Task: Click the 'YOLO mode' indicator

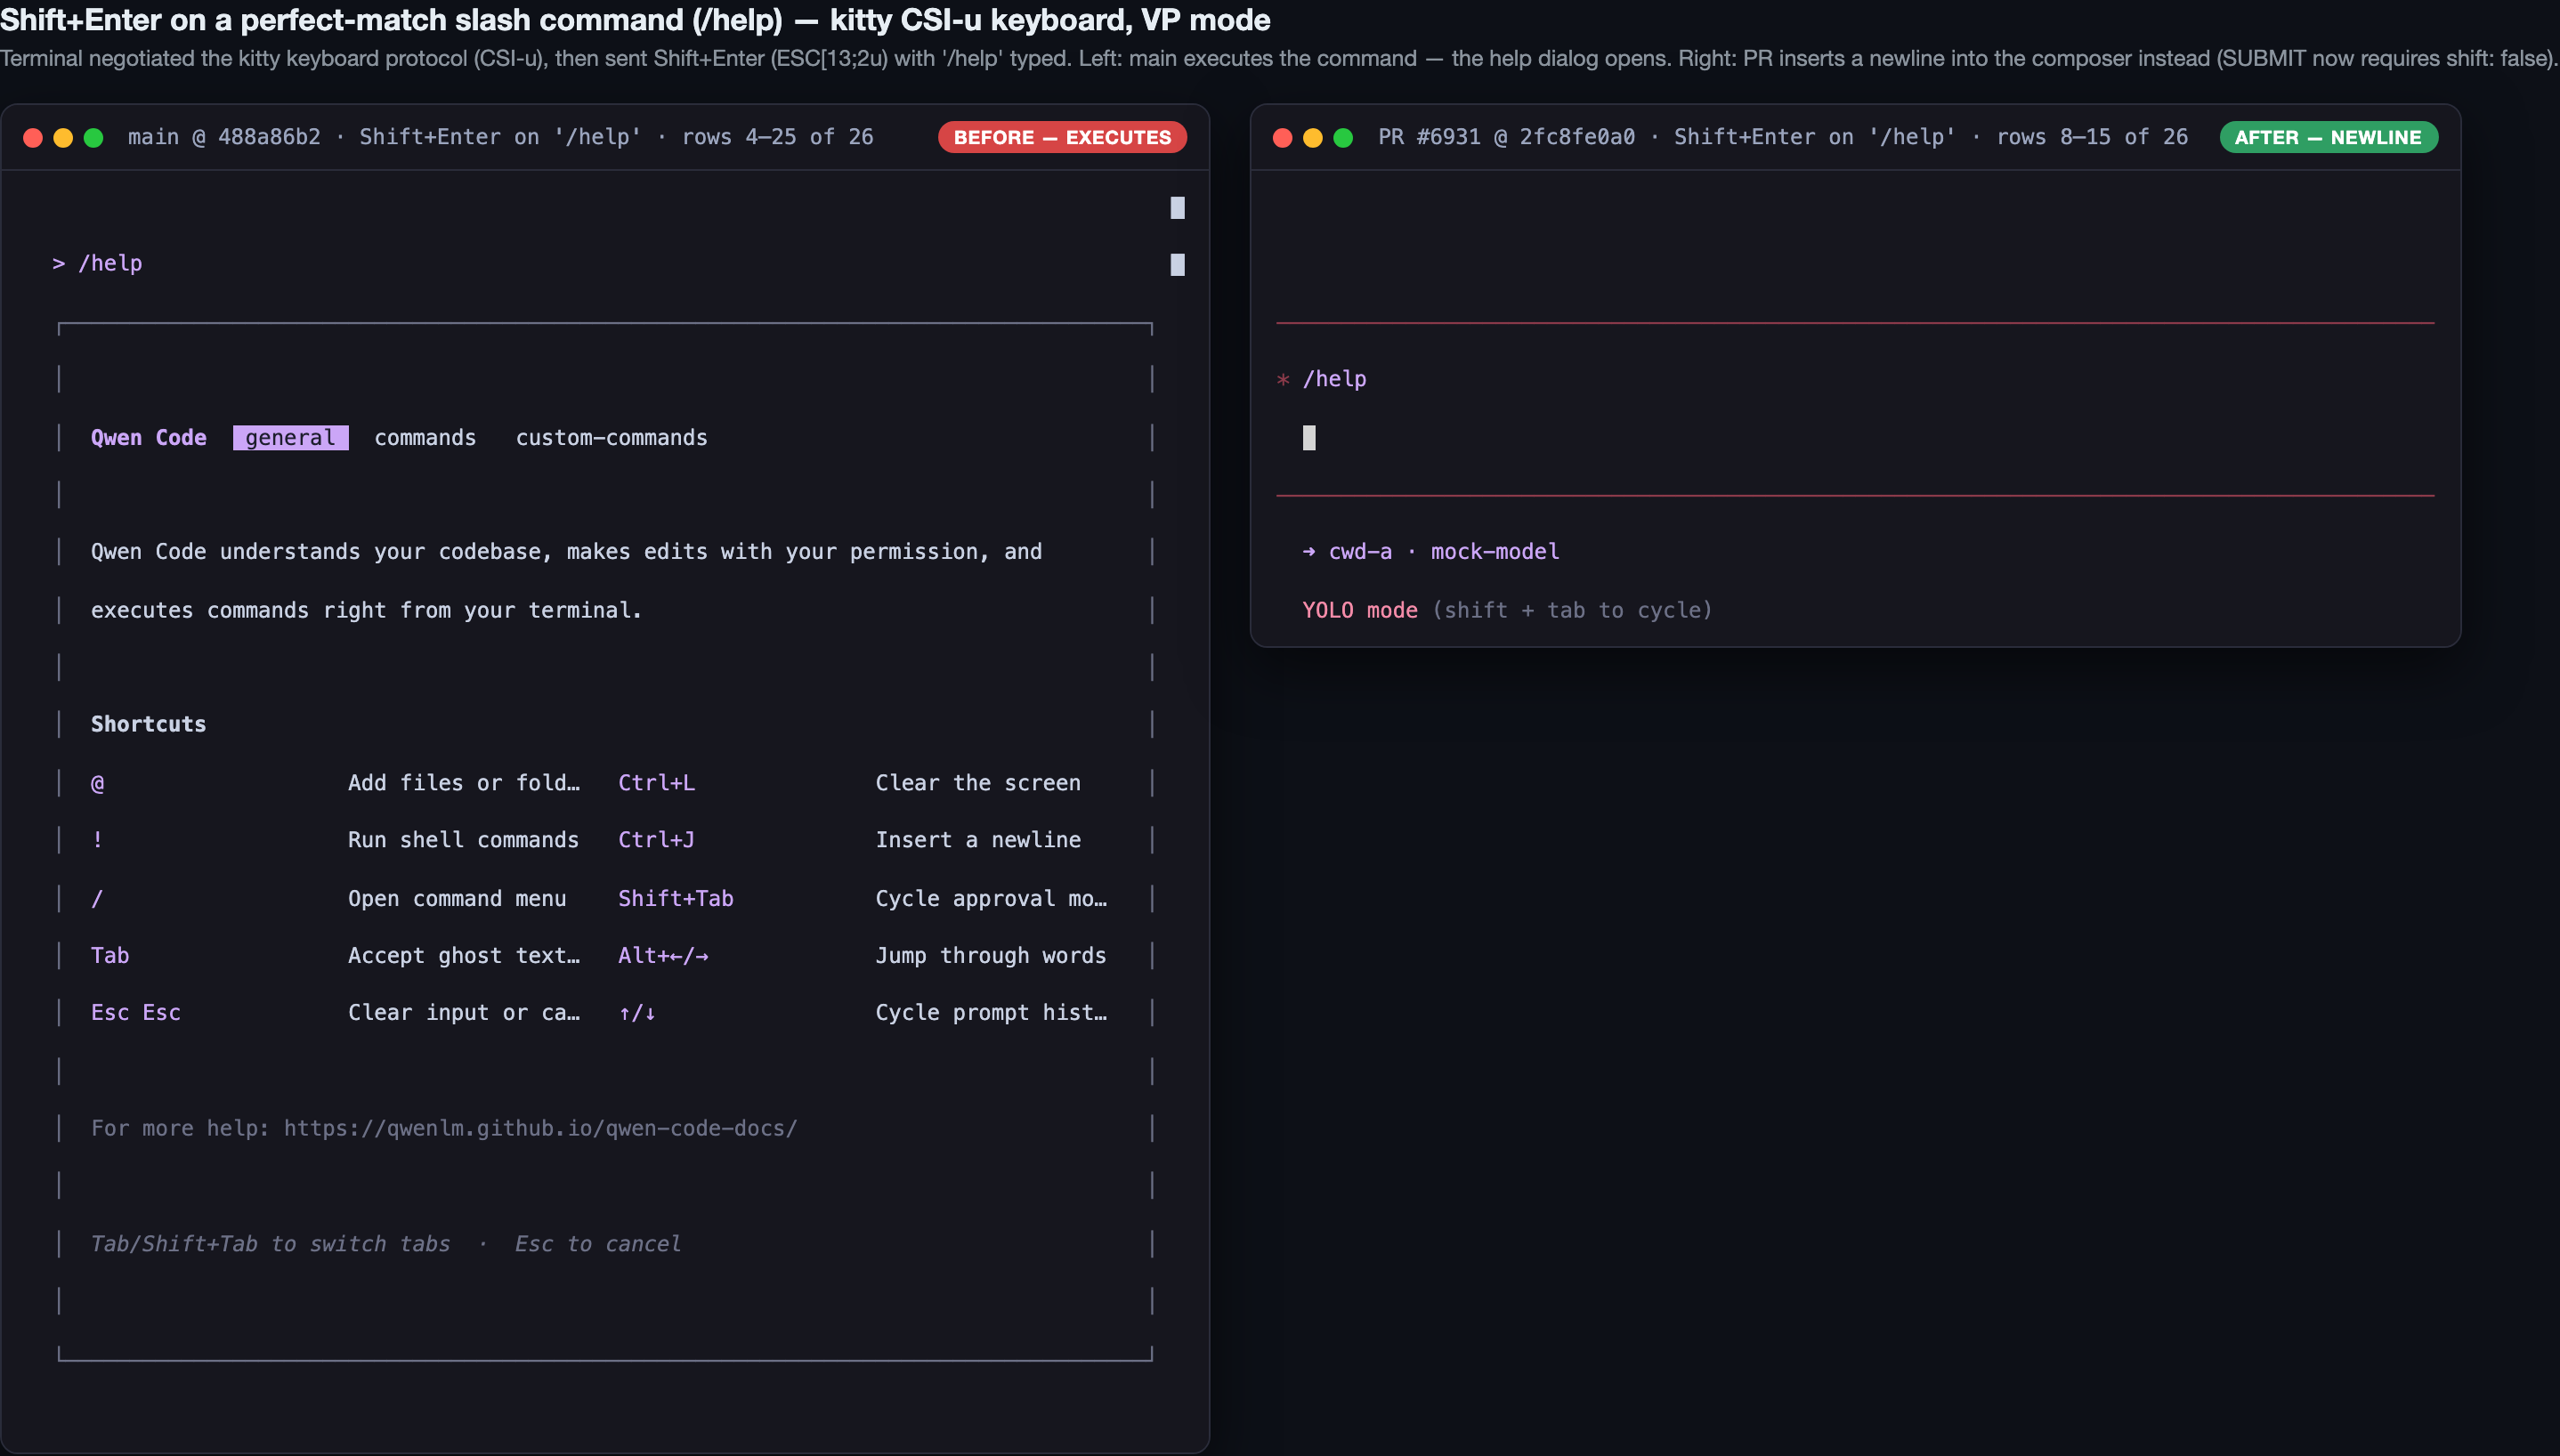Action: click(x=1360, y=610)
